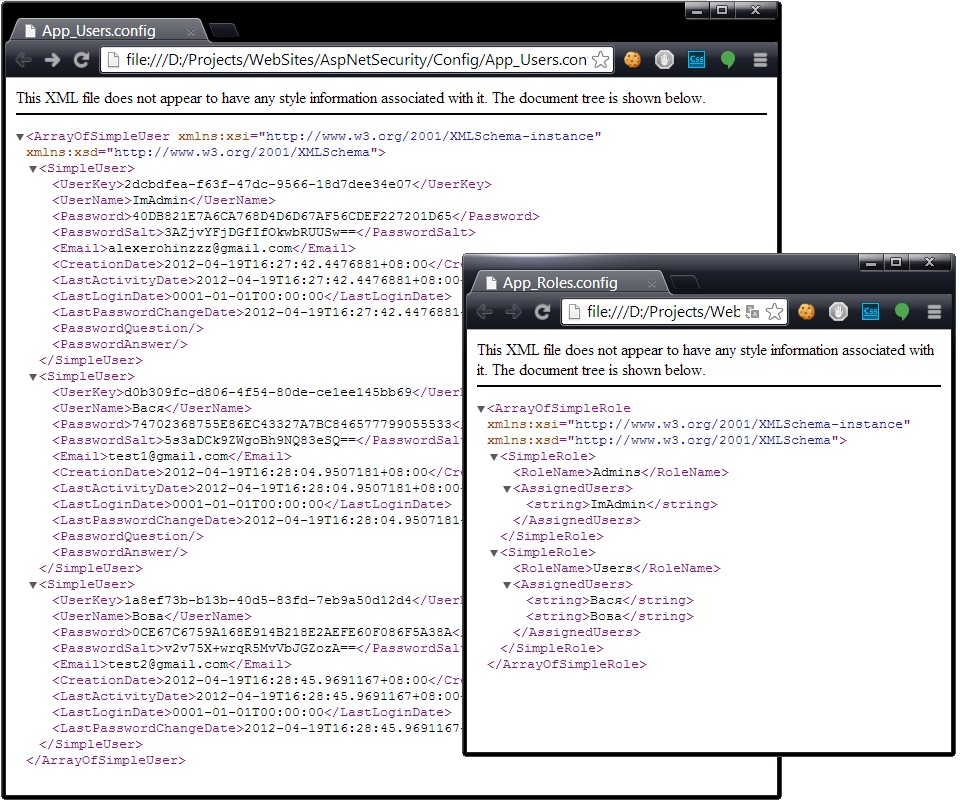Click the Admins RoleName value
960x805 pixels.
617,473
